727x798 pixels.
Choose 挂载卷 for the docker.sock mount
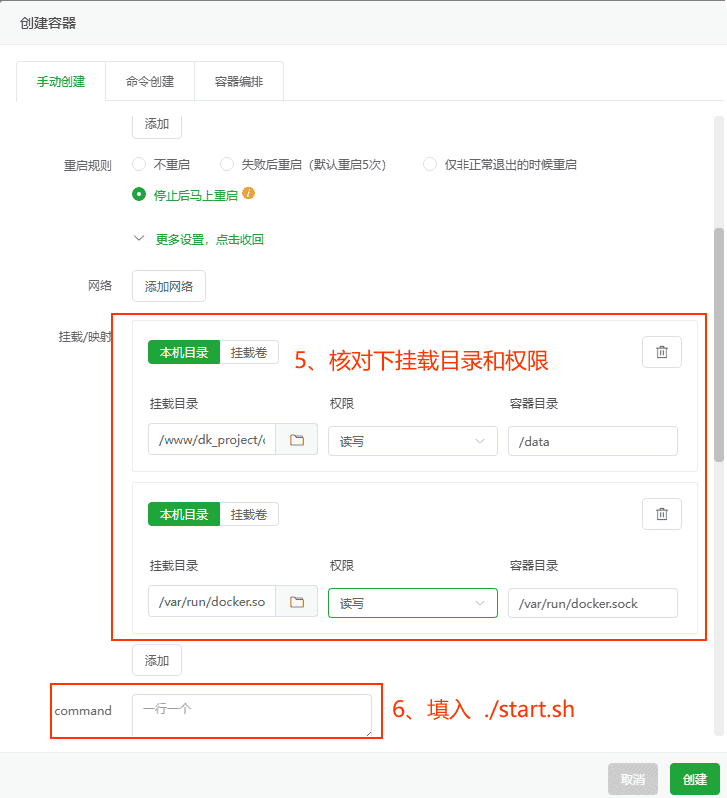tap(249, 514)
